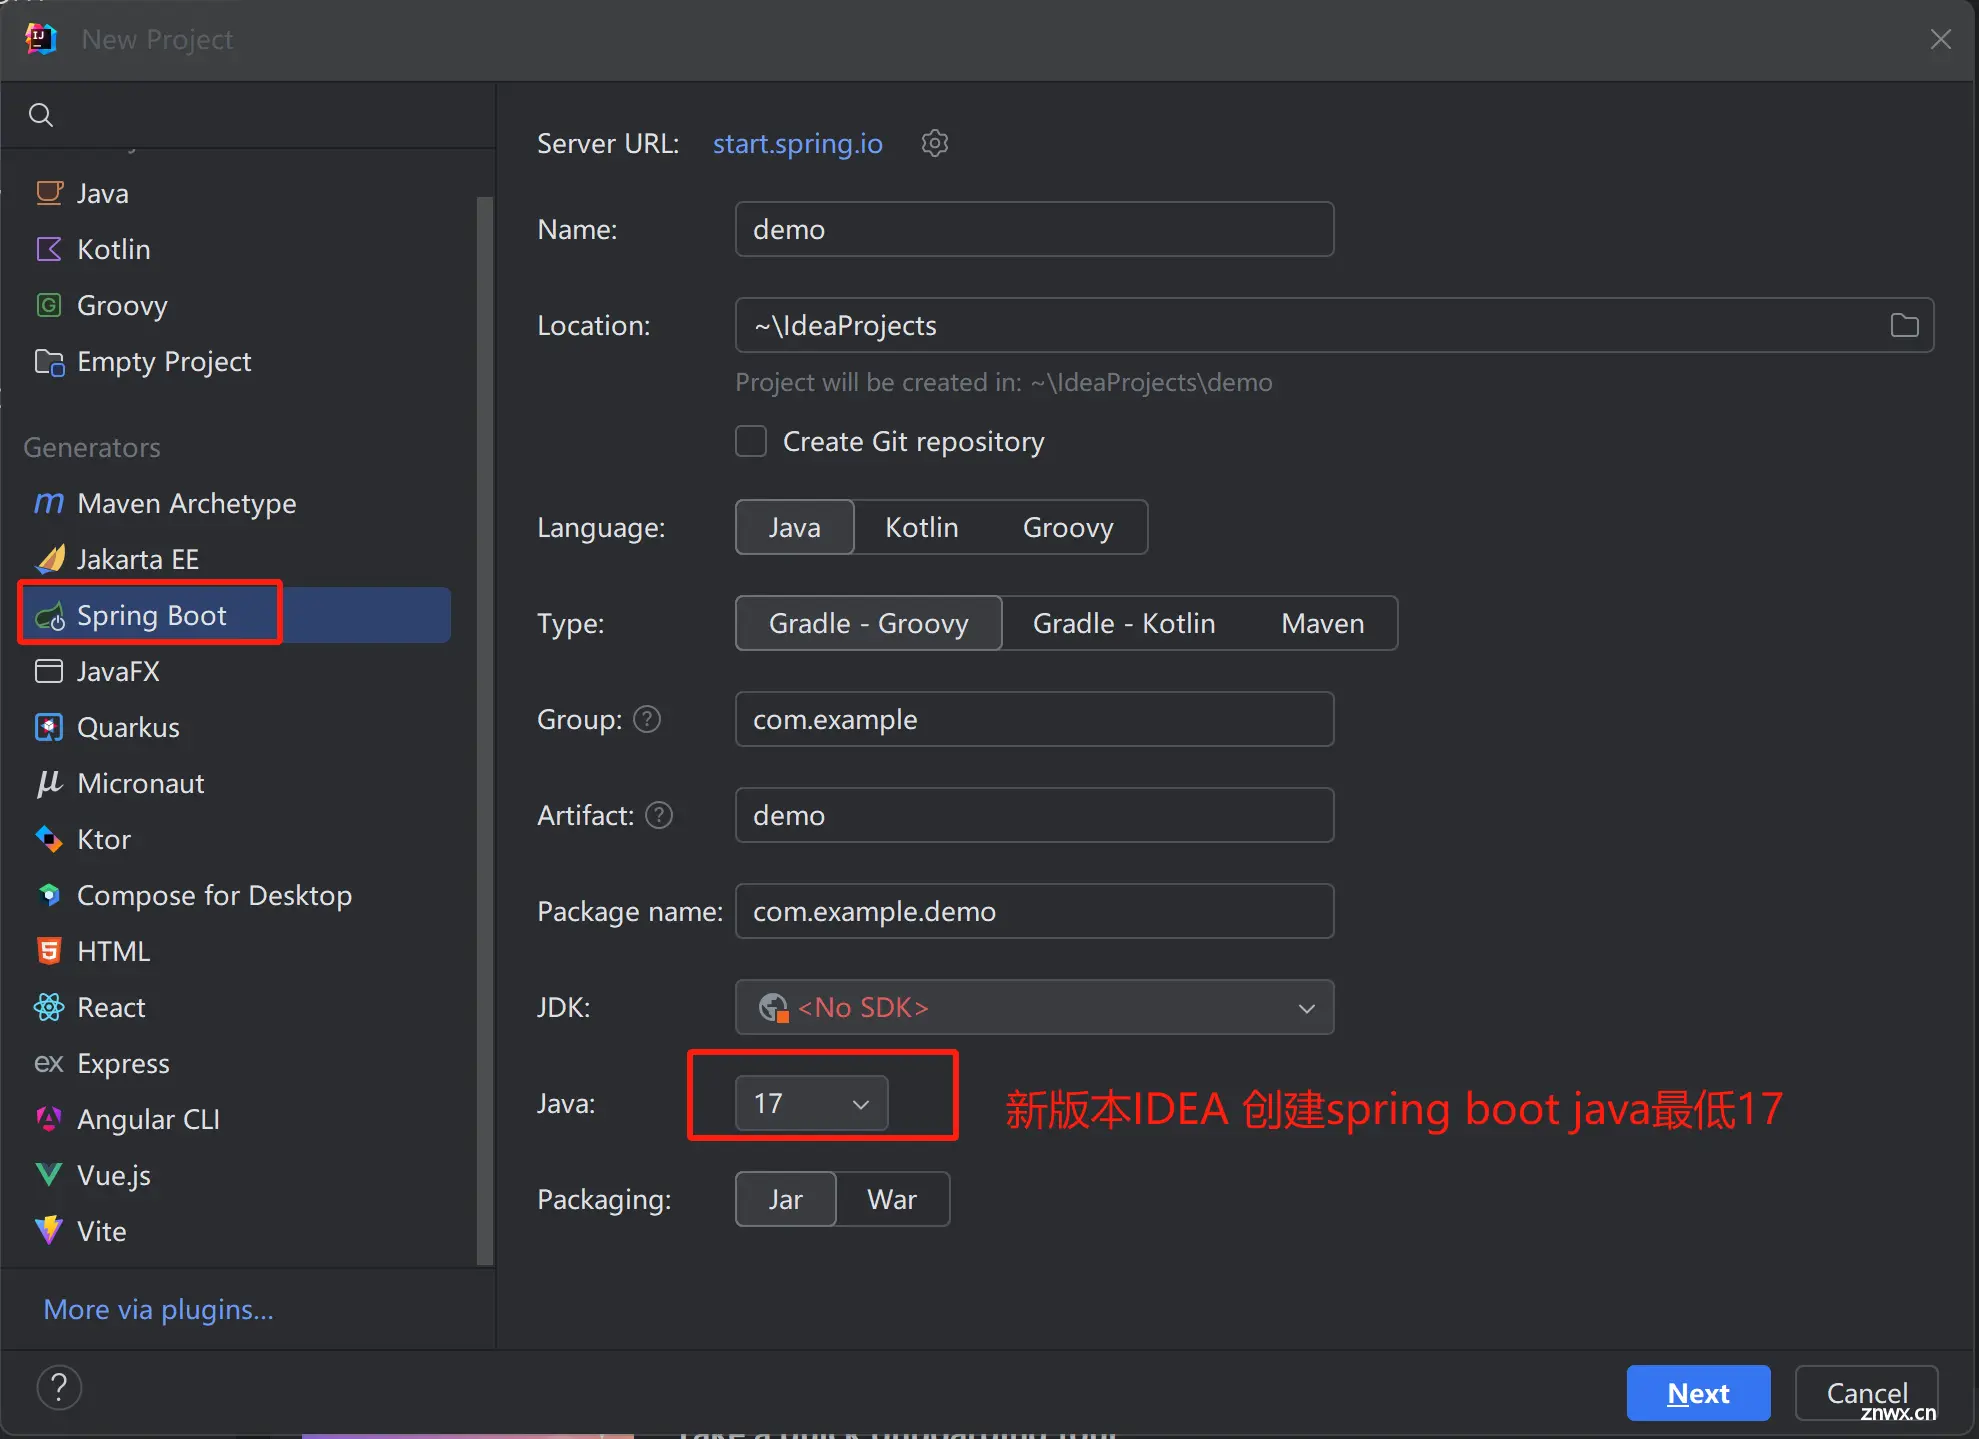Click the Artifact input field

(1034, 815)
